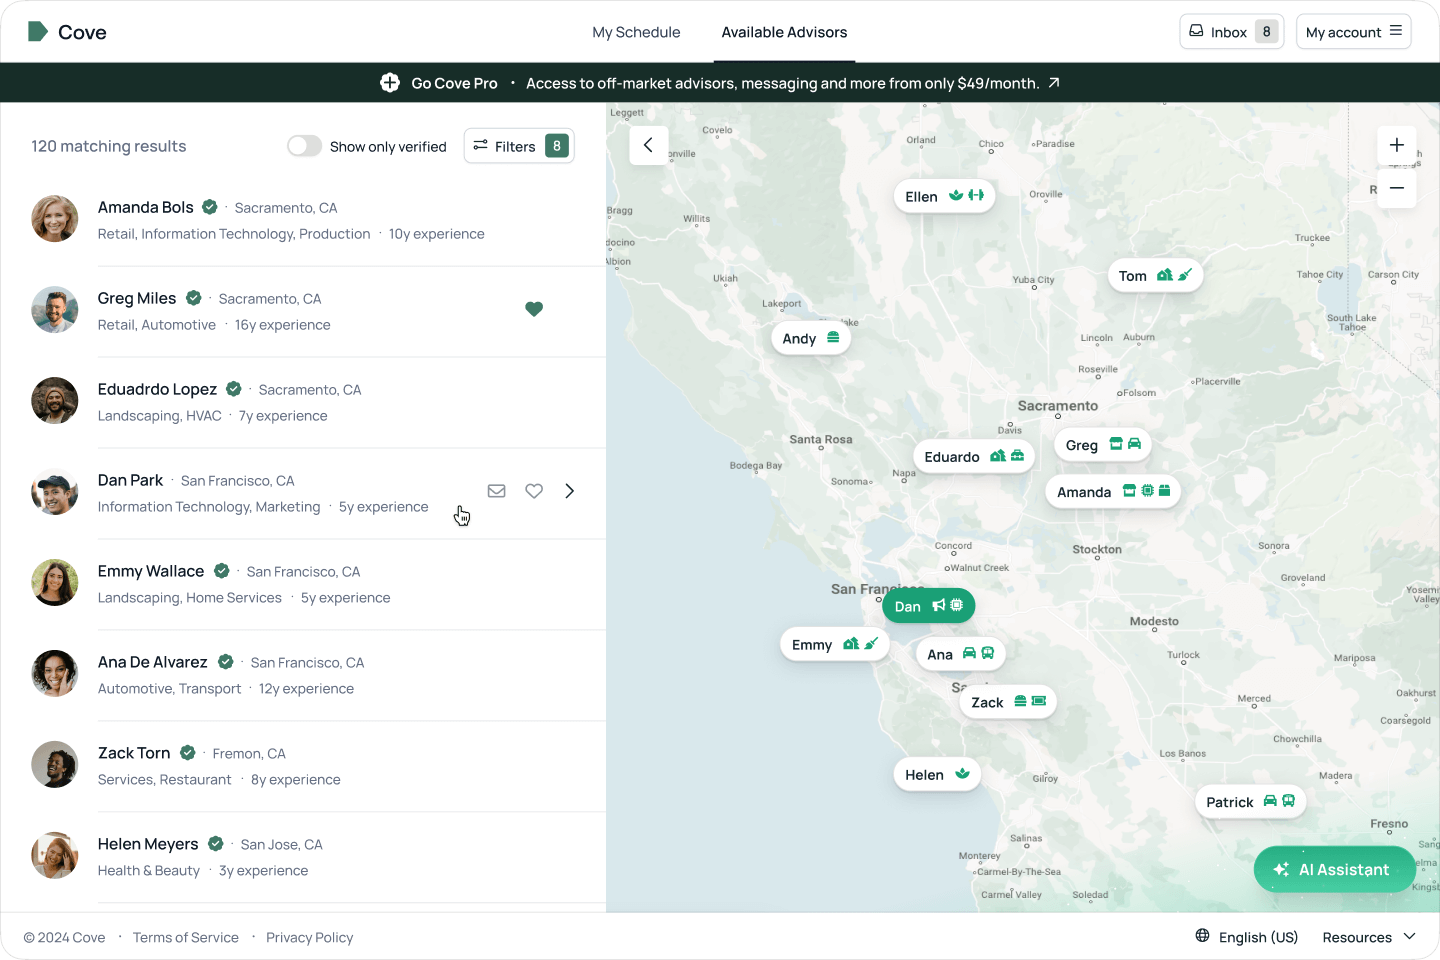Open the Inbox
1440x960 pixels.
1231,32
